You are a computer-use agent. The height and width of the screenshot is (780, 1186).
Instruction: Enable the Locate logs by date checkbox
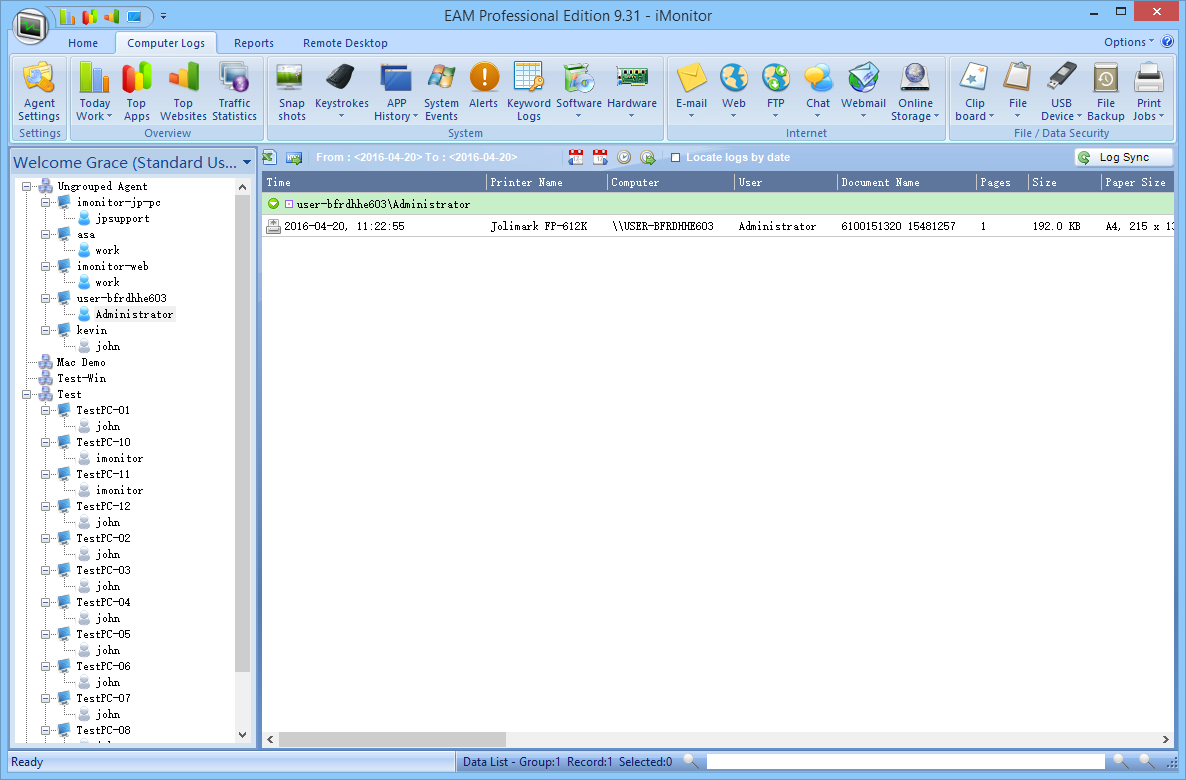(676, 158)
